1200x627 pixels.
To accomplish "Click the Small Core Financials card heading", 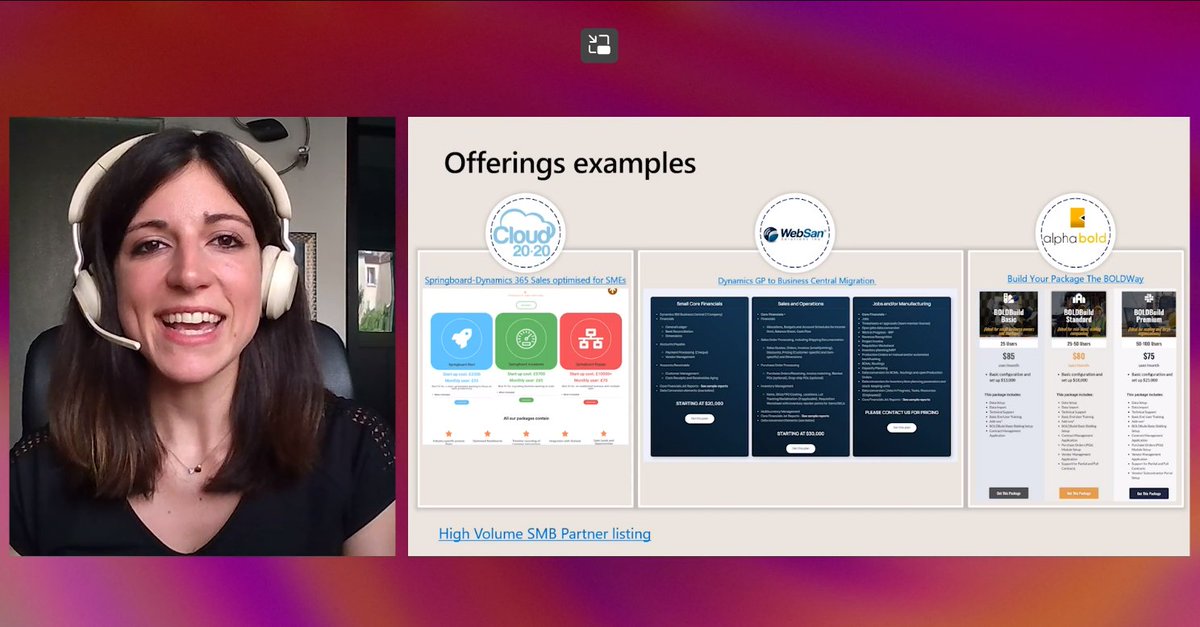I will point(699,302).
